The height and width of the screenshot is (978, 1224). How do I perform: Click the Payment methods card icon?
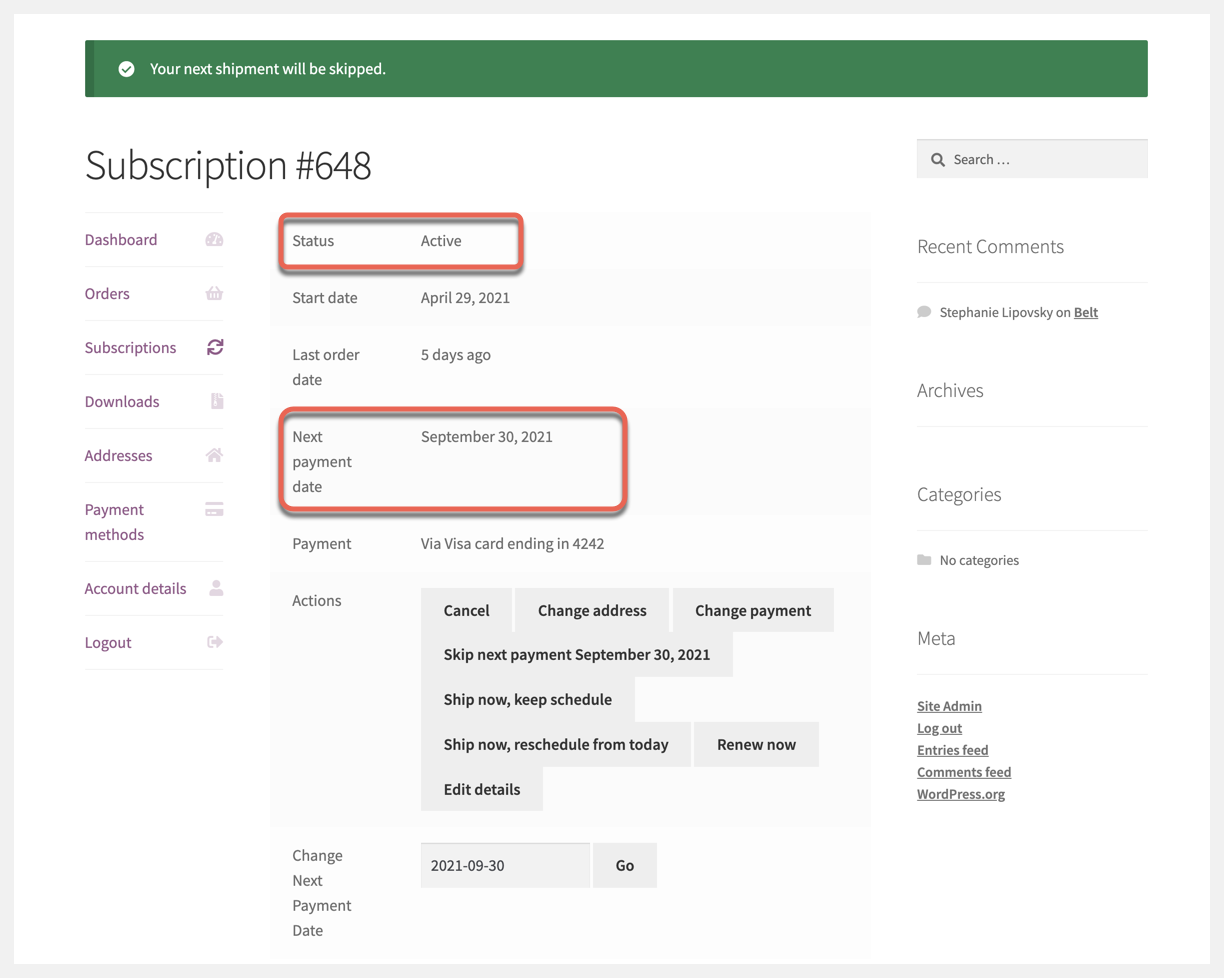click(x=214, y=510)
